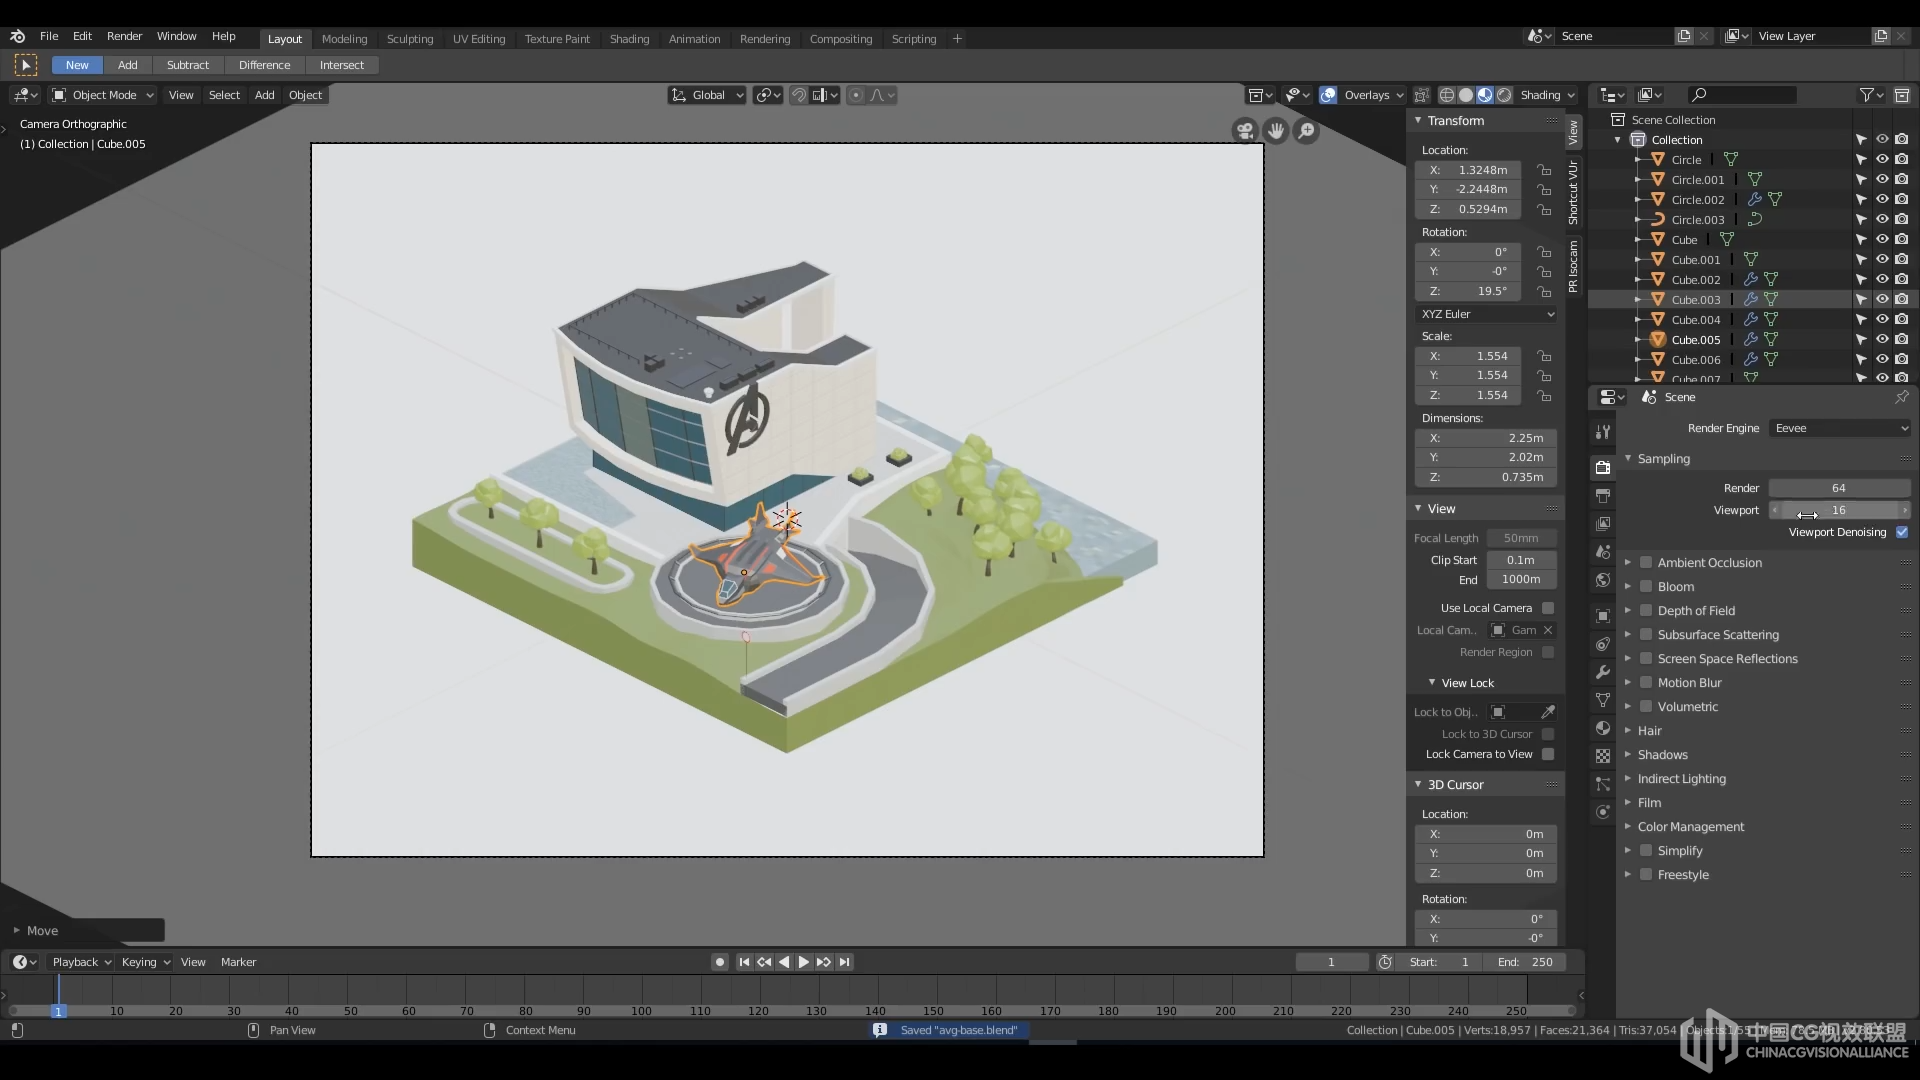The height and width of the screenshot is (1080, 1920).
Task: Open the Object Mode dropdown
Action: (x=103, y=95)
